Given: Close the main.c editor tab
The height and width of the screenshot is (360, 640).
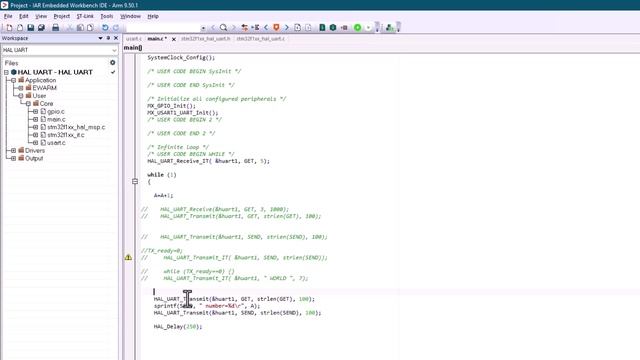Looking at the screenshot, I should [173, 39].
